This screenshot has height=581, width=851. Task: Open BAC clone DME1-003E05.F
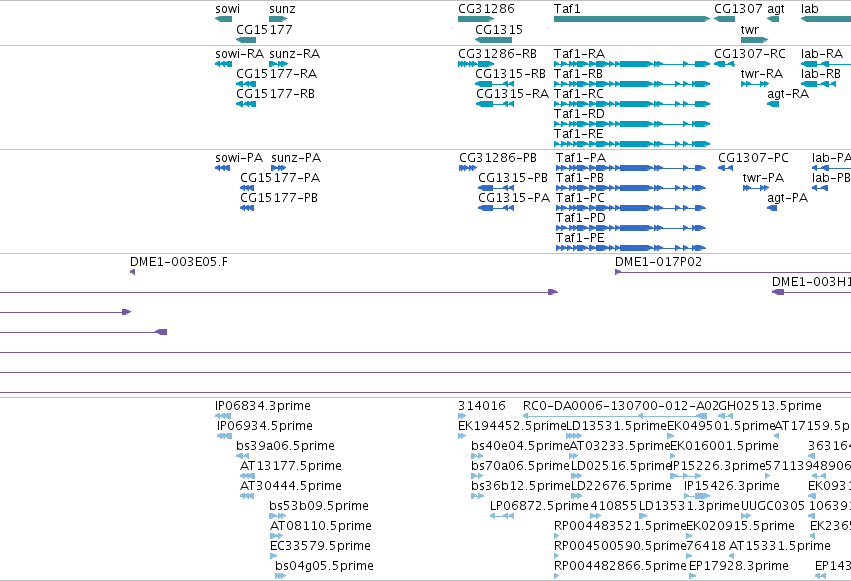pyautogui.click(x=179, y=262)
